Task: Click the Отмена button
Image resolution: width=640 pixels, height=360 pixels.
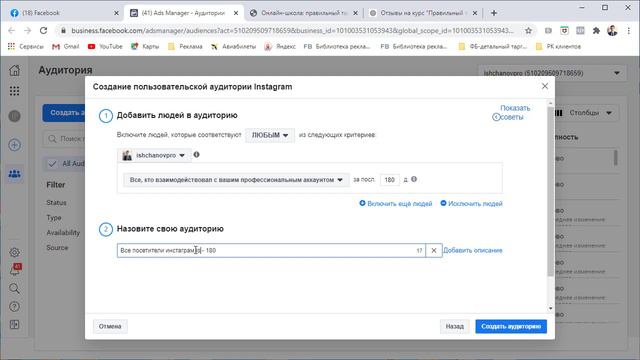Action: pyautogui.click(x=110, y=326)
